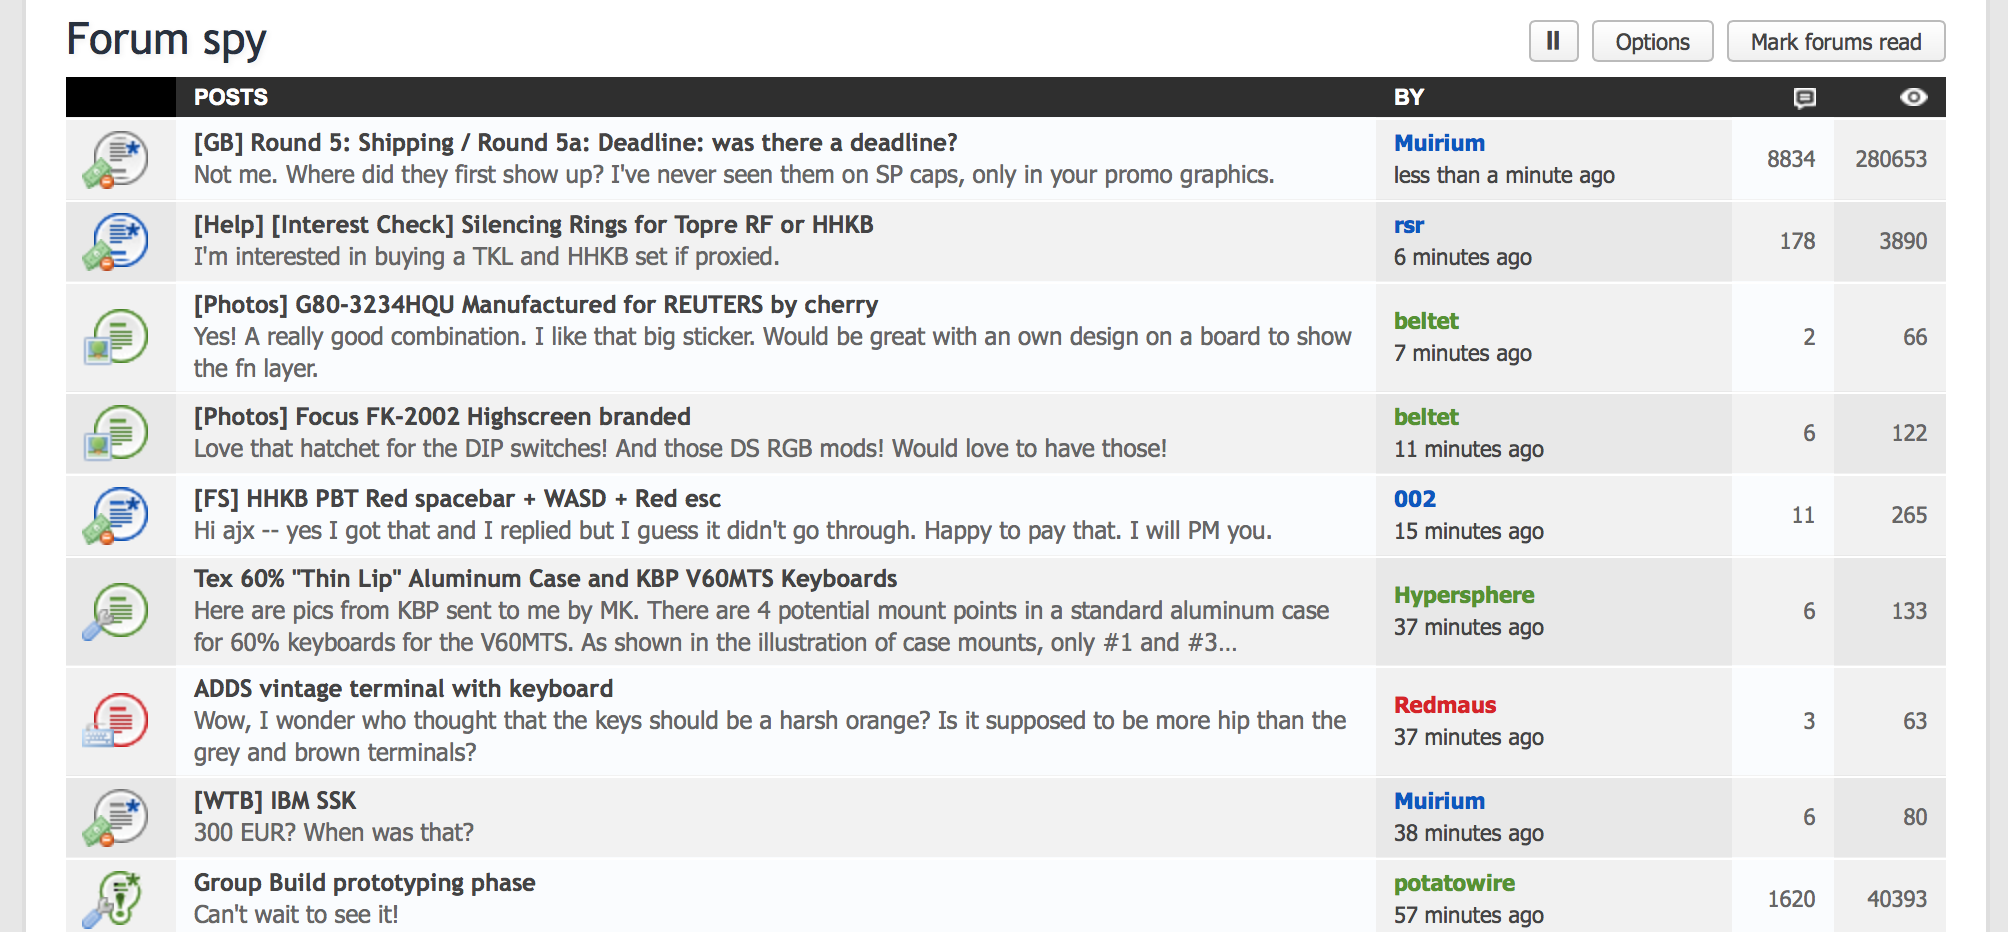Open user 002's profile
2008x932 pixels.
click(1414, 499)
